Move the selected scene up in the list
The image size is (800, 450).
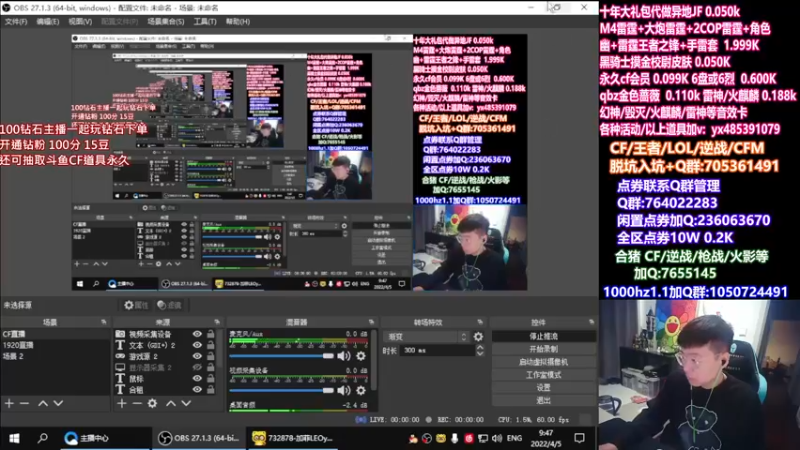click(43, 403)
